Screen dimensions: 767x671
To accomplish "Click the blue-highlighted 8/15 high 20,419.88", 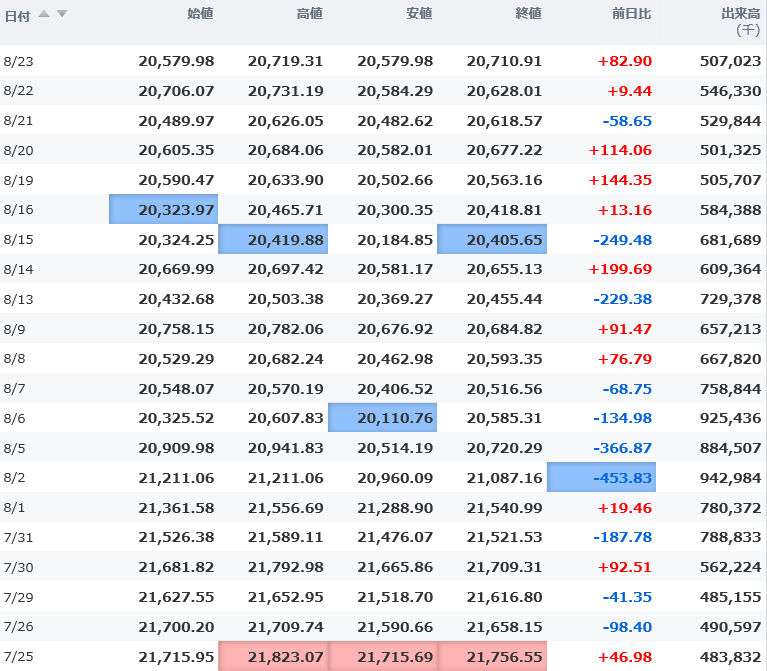I will [273, 240].
